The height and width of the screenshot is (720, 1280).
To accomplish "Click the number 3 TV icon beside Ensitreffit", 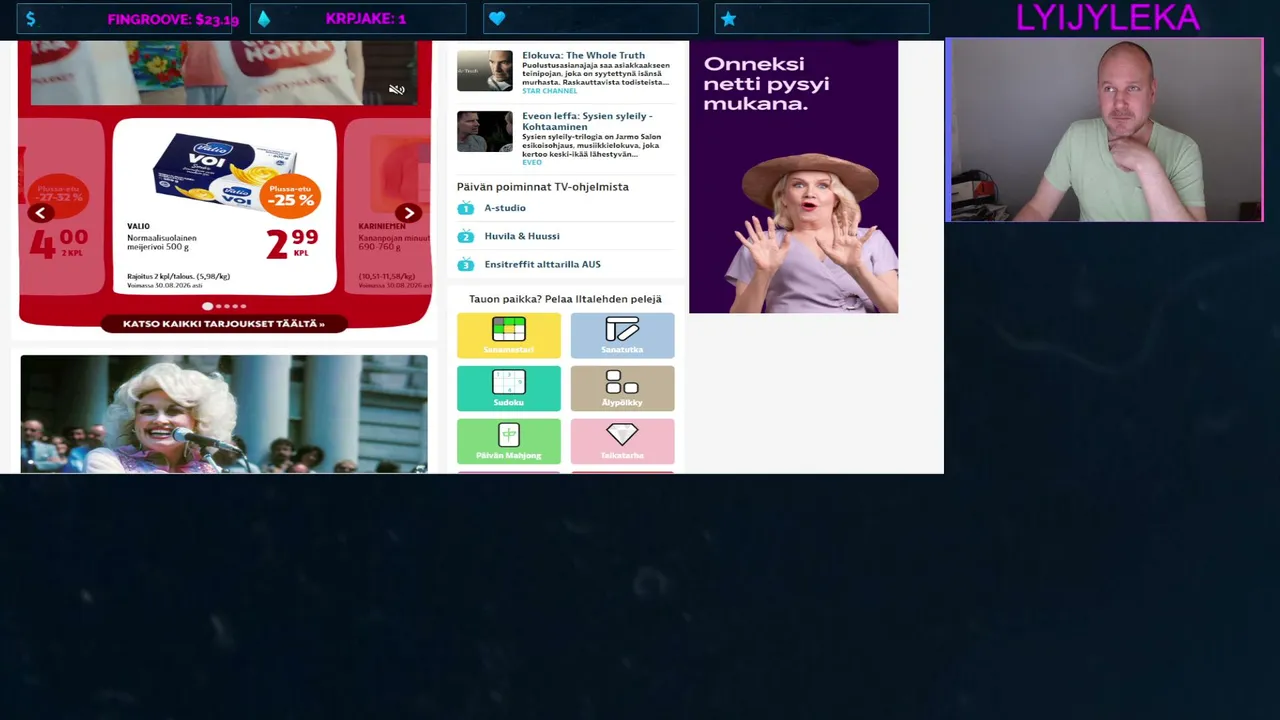I will pos(465,264).
